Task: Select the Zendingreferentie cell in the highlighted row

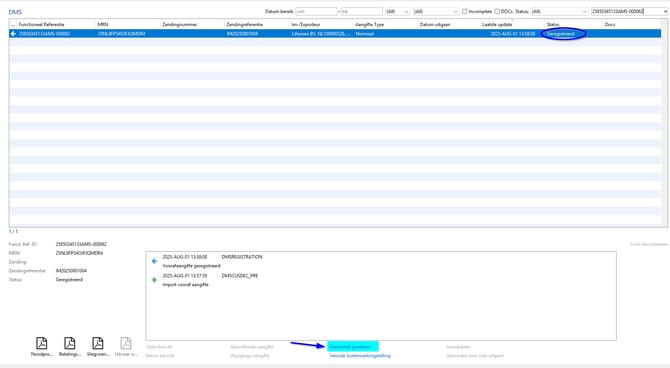Action: [242, 33]
